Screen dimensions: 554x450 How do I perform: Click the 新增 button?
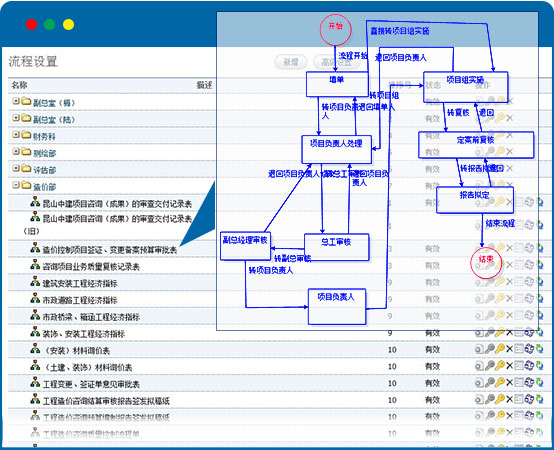pos(291,62)
